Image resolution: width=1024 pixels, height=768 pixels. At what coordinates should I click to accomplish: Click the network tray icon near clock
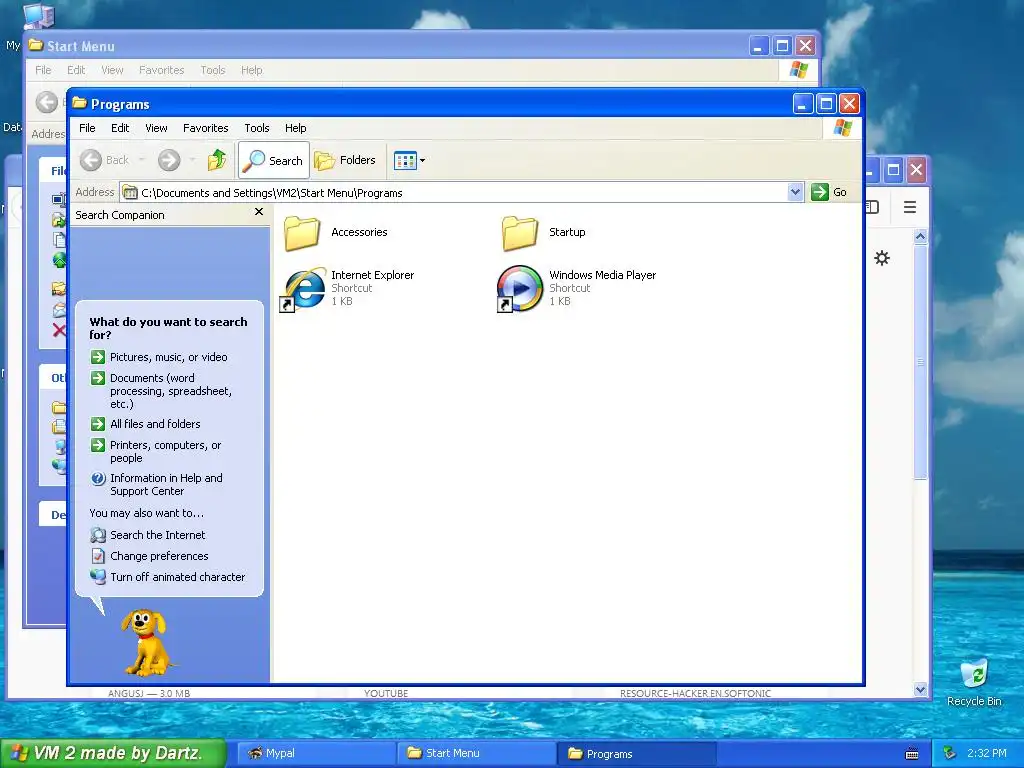(x=950, y=753)
